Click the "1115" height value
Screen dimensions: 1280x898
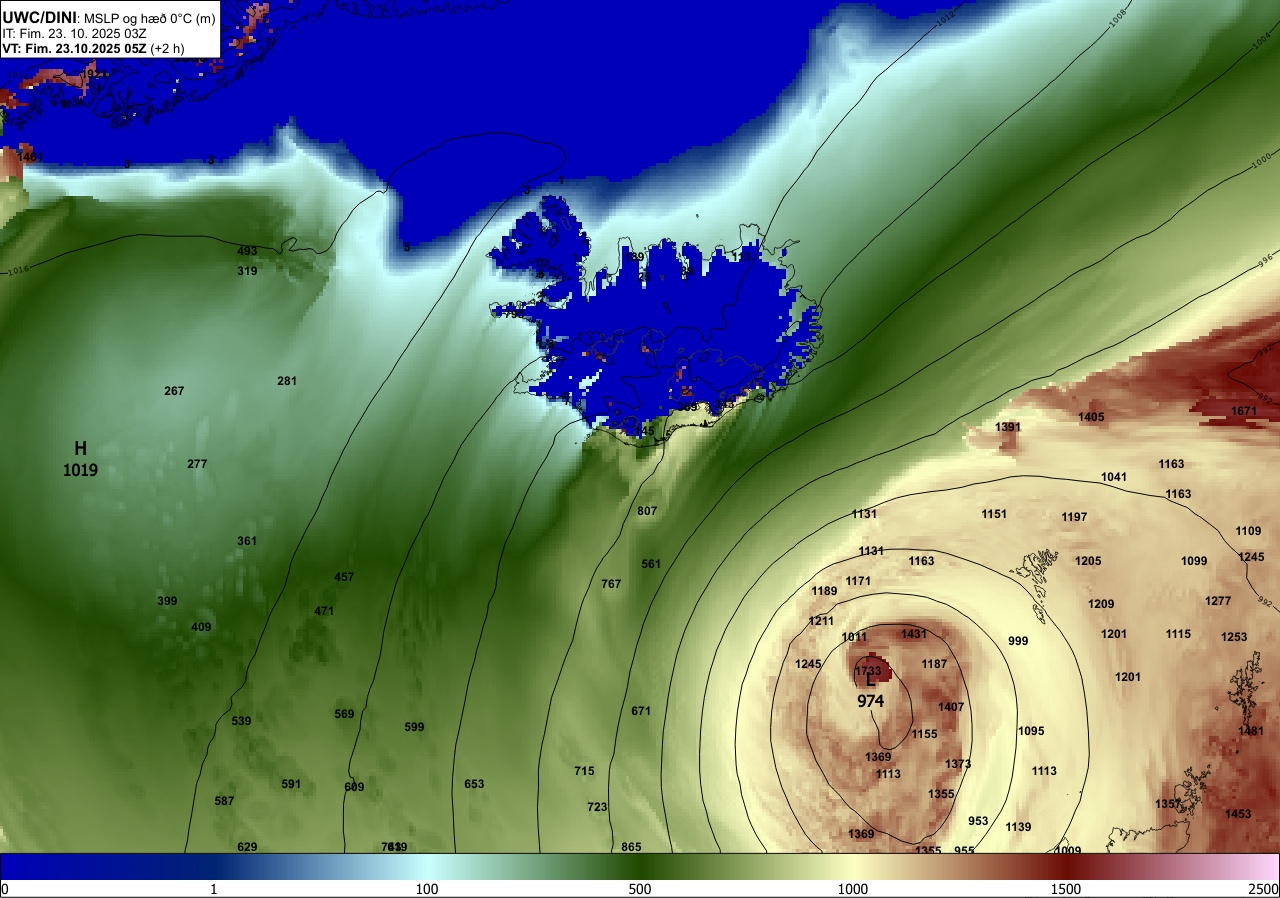point(1178,634)
